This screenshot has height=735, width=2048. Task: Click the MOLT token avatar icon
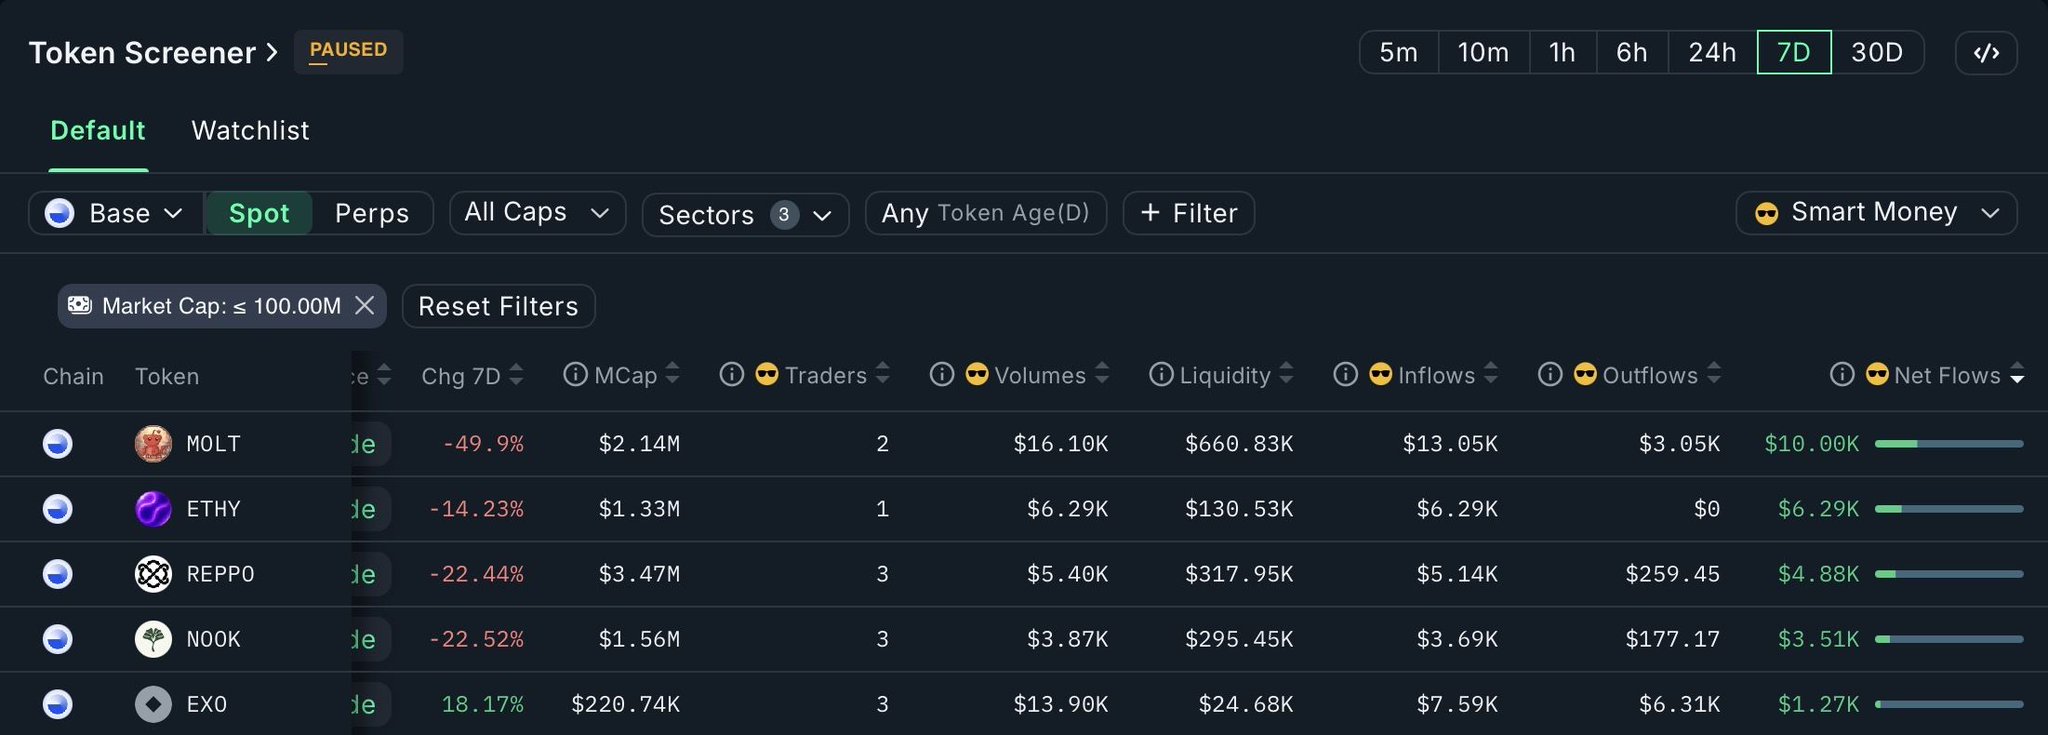click(x=153, y=444)
